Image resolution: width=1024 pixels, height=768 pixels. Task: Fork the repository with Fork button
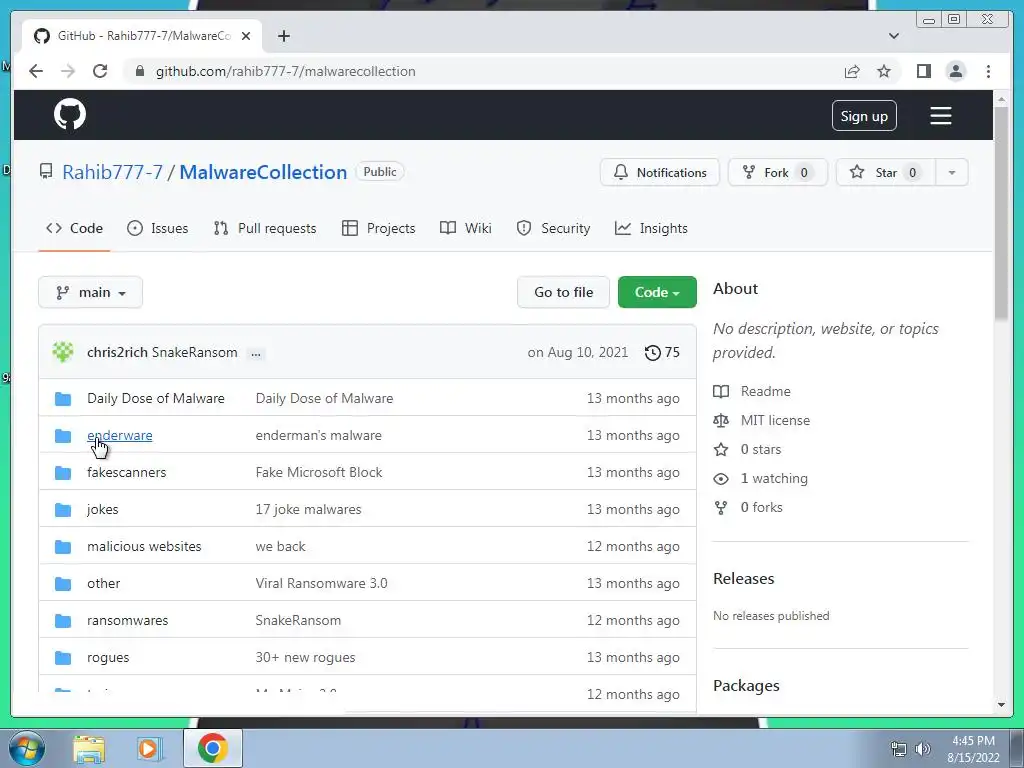click(778, 172)
